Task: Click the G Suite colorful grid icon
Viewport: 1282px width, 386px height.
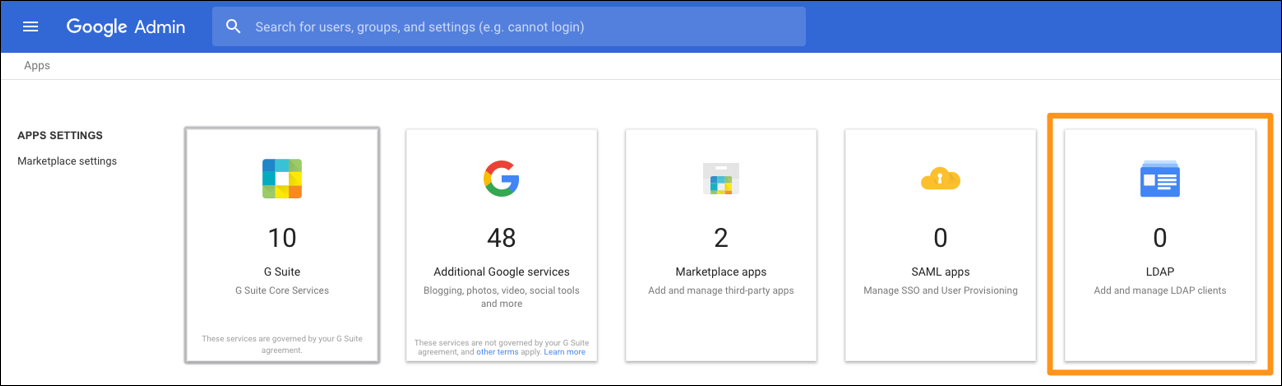Action: [x=282, y=179]
